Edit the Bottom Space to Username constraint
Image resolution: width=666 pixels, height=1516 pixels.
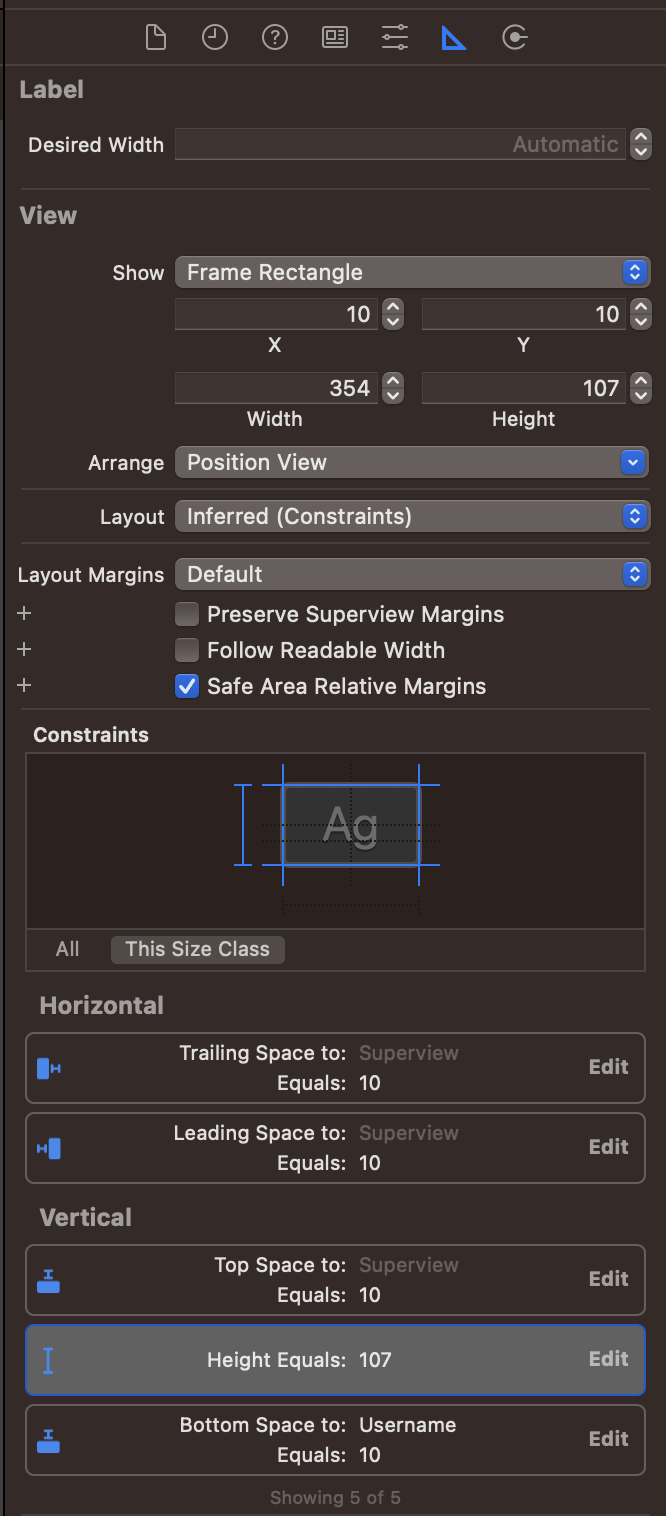(x=608, y=1439)
